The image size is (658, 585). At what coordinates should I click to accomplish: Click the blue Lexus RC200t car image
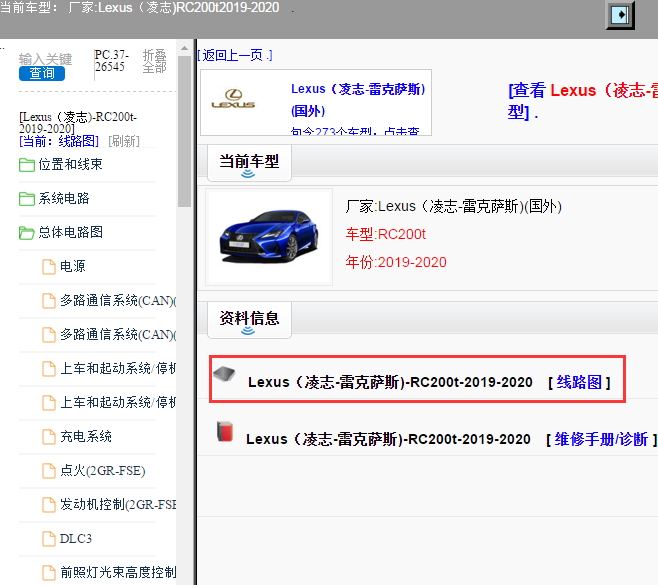tap(269, 236)
